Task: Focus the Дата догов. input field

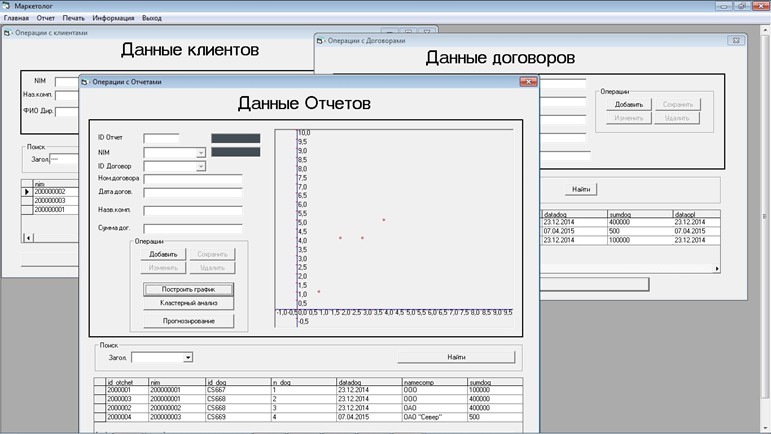Action: 193,193
